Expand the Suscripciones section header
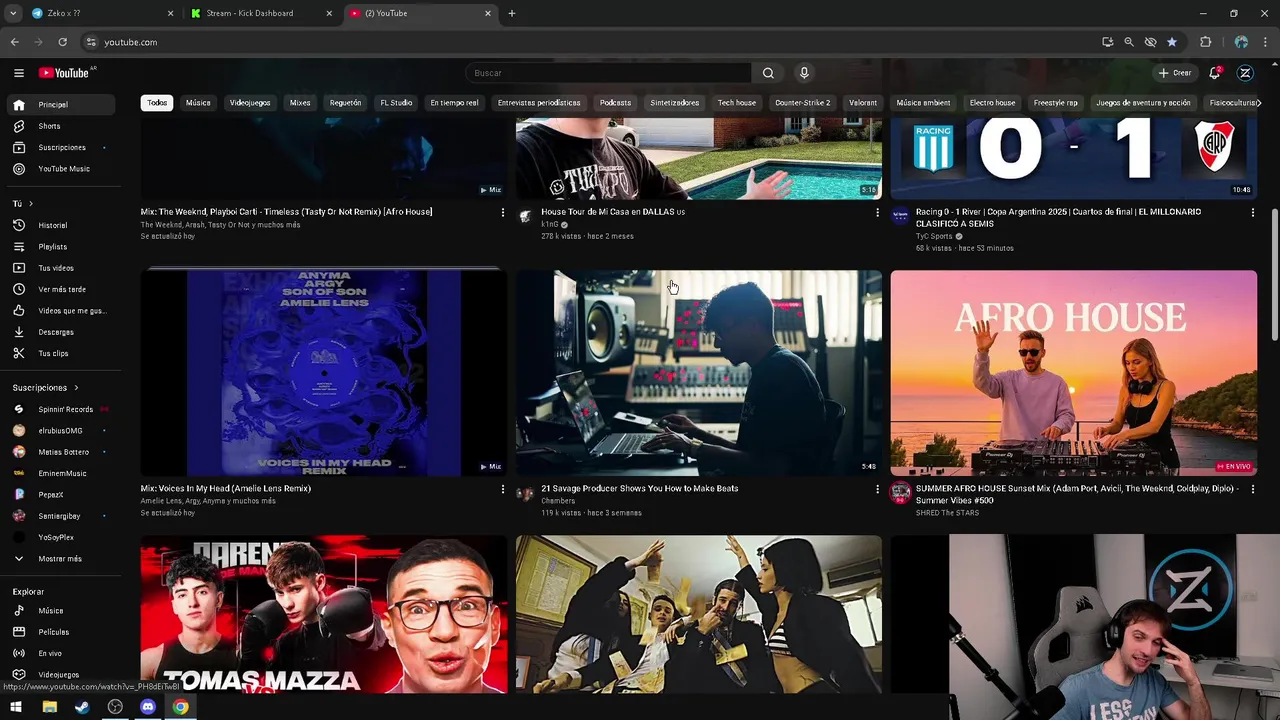Viewport: 1280px width, 720px height. point(45,388)
